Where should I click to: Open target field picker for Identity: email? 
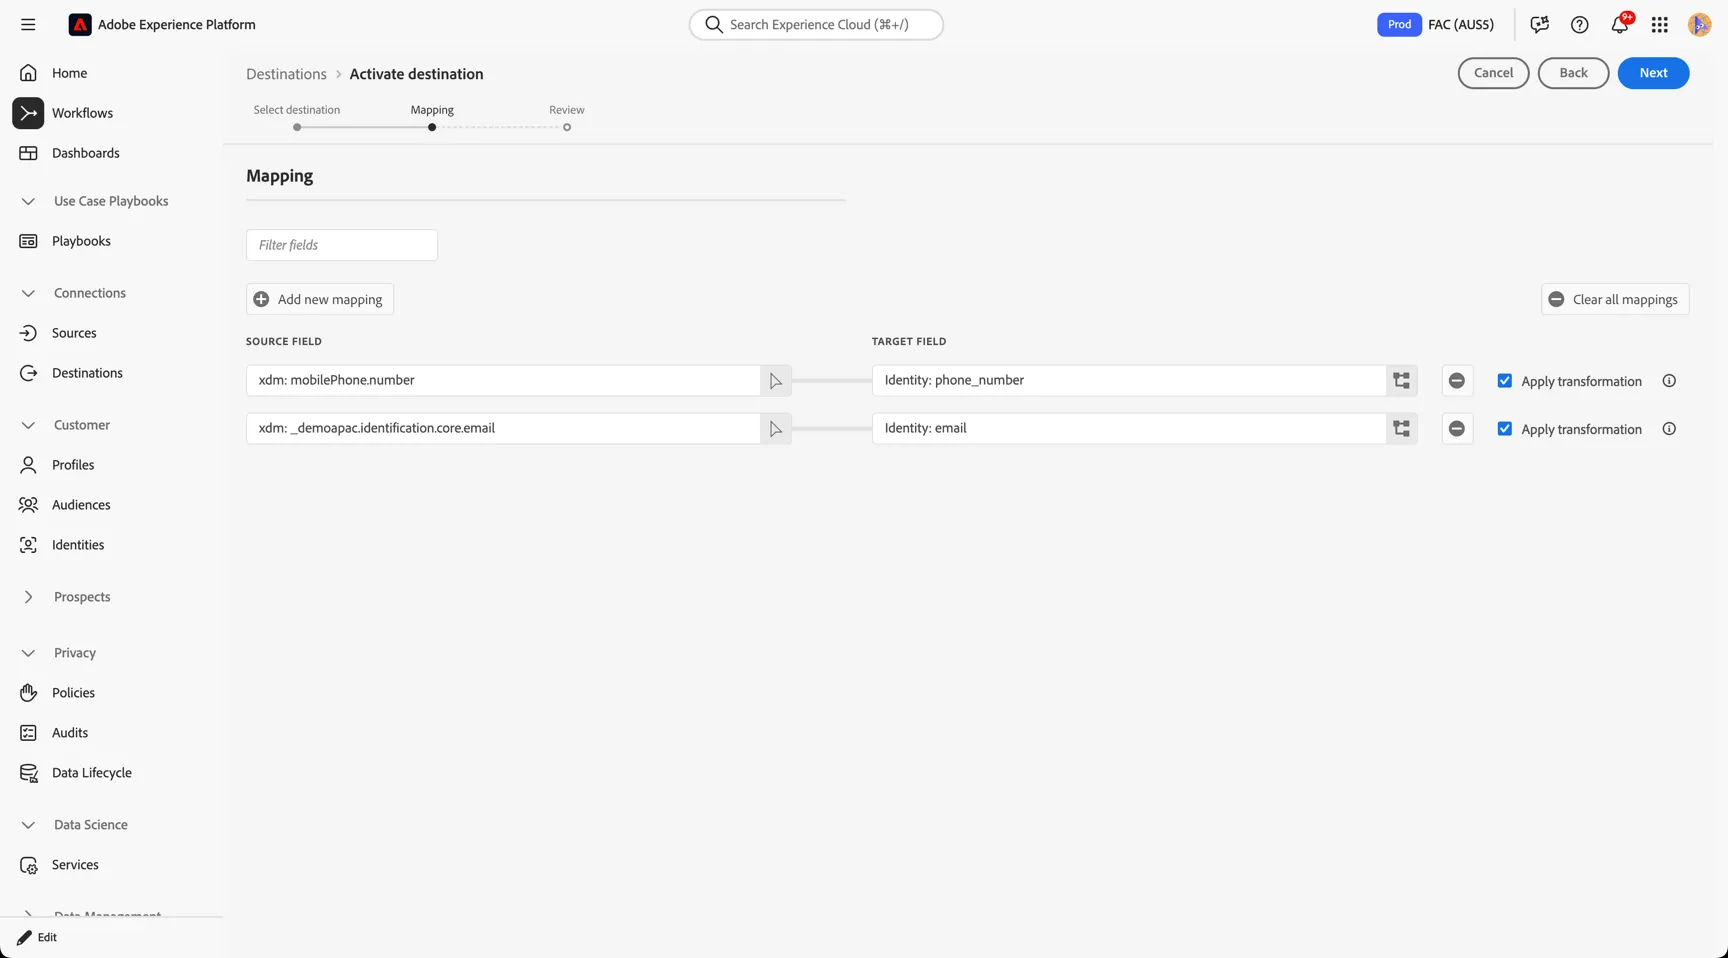click(x=1401, y=428)
